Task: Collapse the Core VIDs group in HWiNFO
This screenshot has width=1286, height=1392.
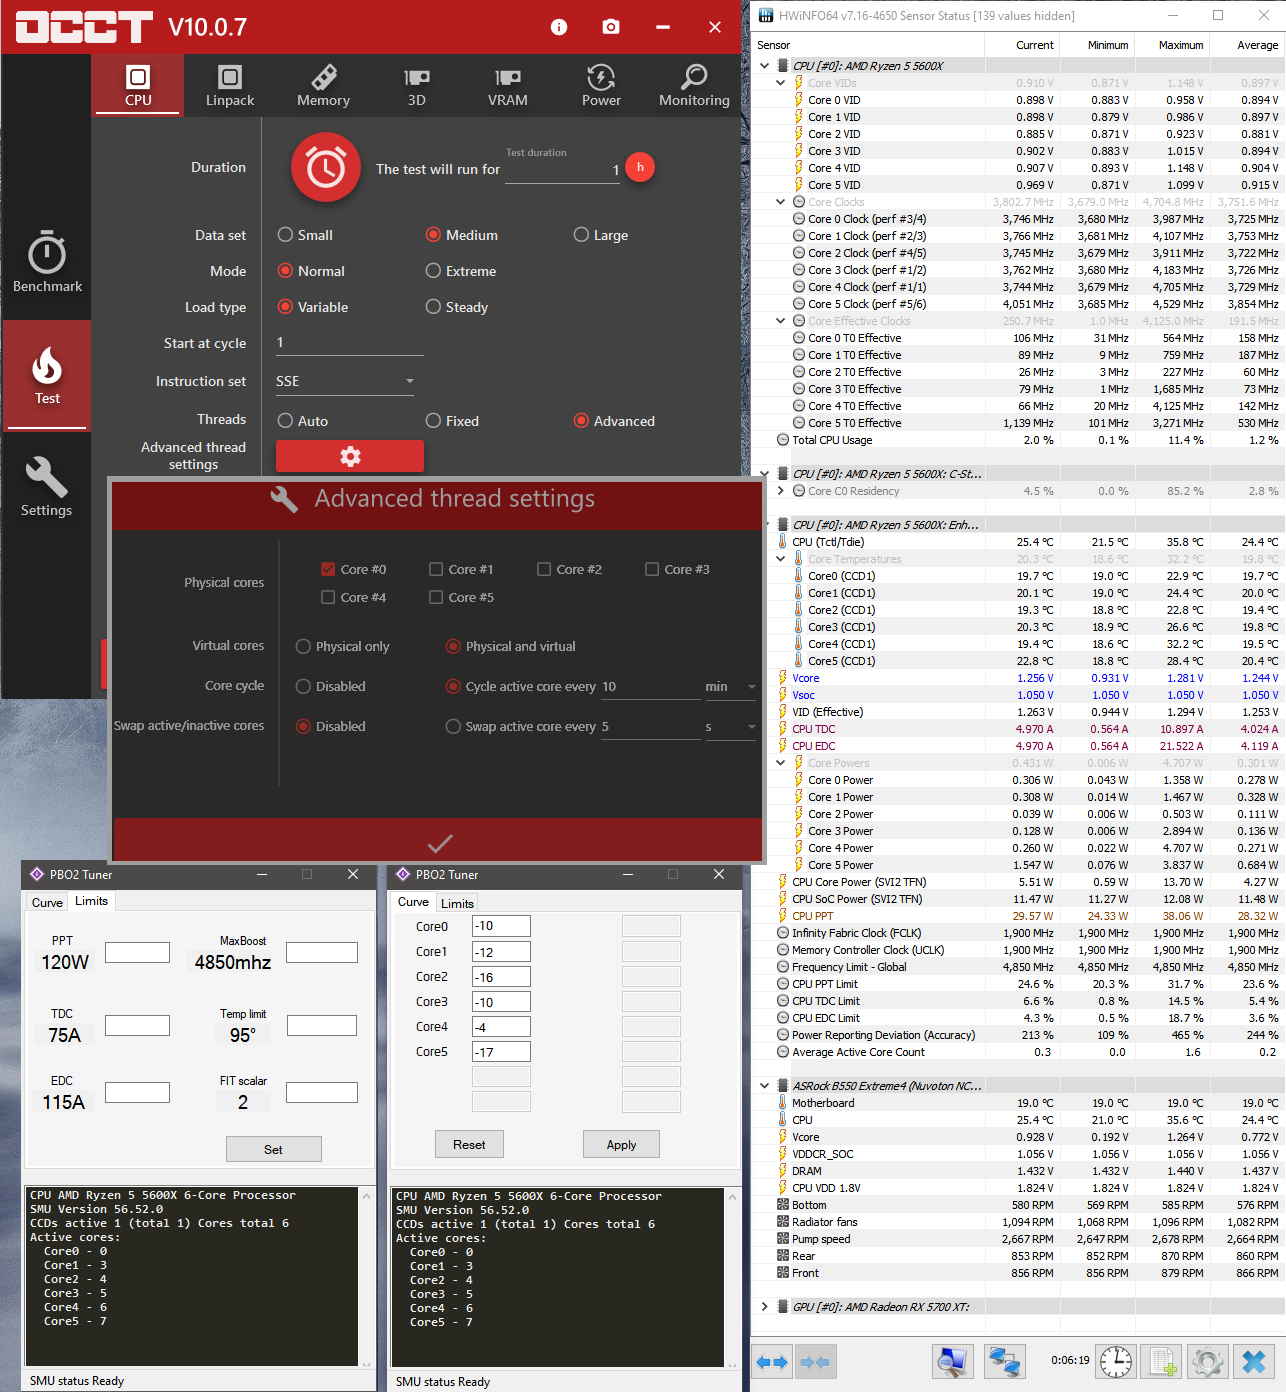Action: 781,83
